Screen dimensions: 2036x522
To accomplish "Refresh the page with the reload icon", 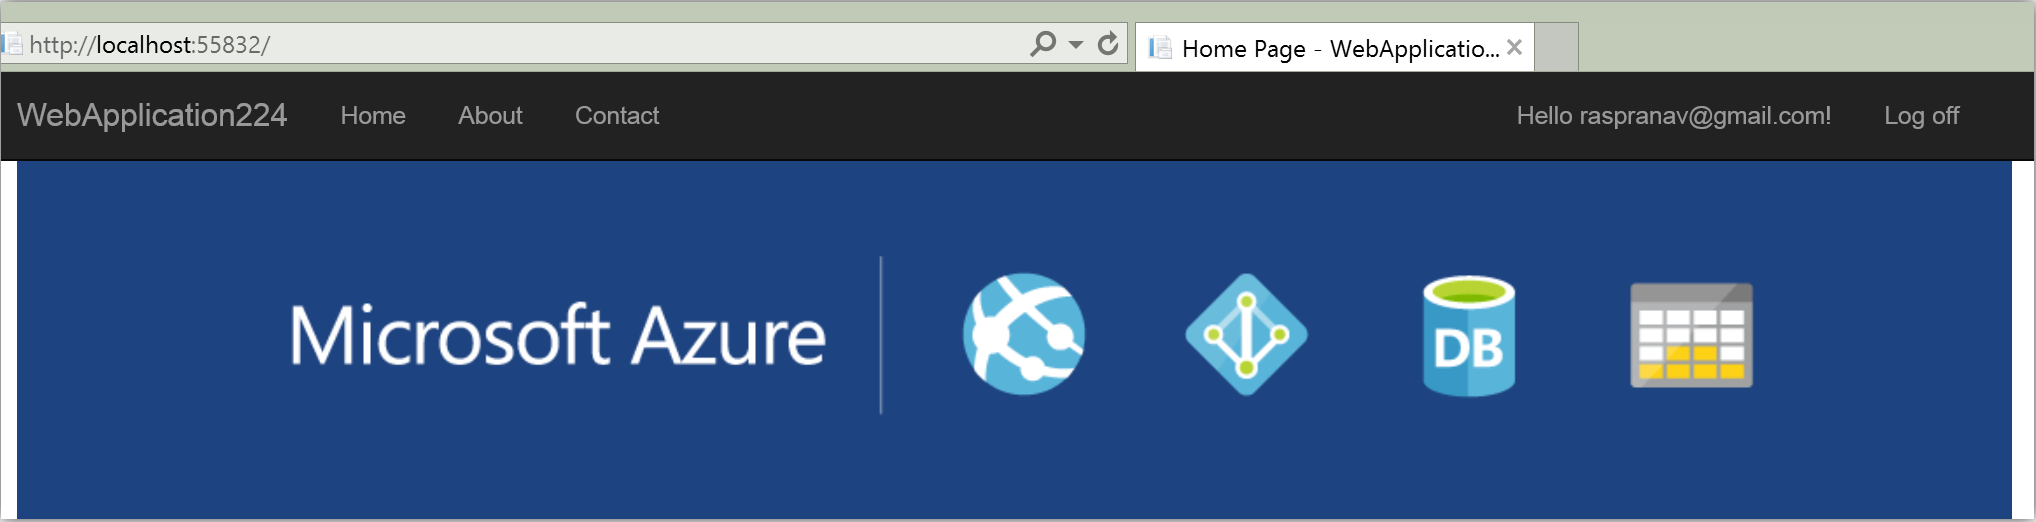I will [x=1108, y=44].
